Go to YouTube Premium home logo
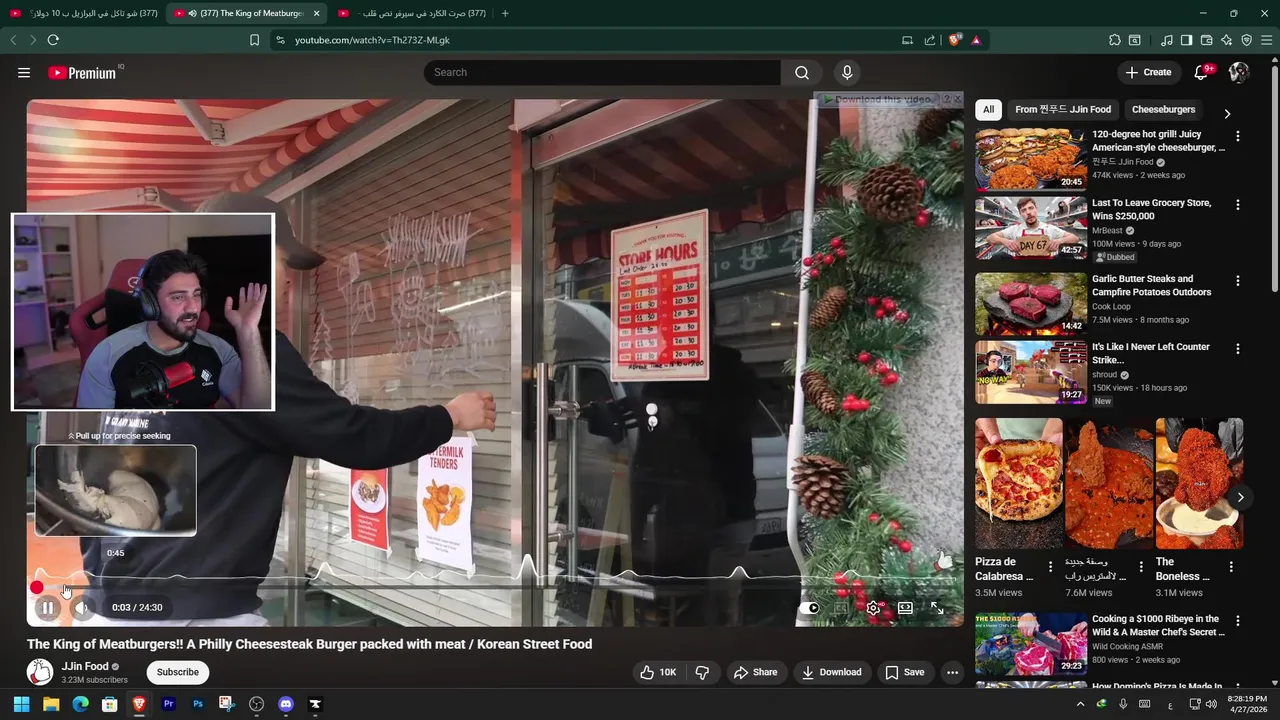Viewport: 1280px width, 720px height. point(83,73)
